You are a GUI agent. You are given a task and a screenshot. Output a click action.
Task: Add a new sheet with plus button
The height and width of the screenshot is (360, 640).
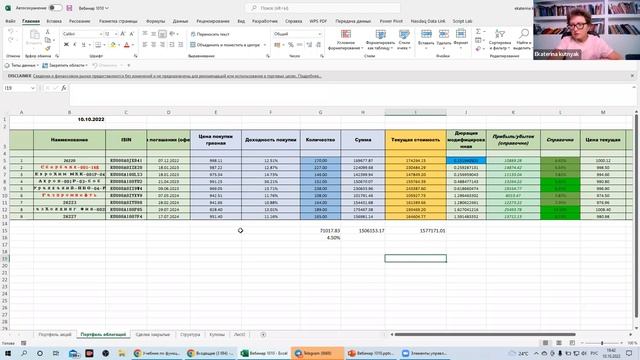[263, 334]
